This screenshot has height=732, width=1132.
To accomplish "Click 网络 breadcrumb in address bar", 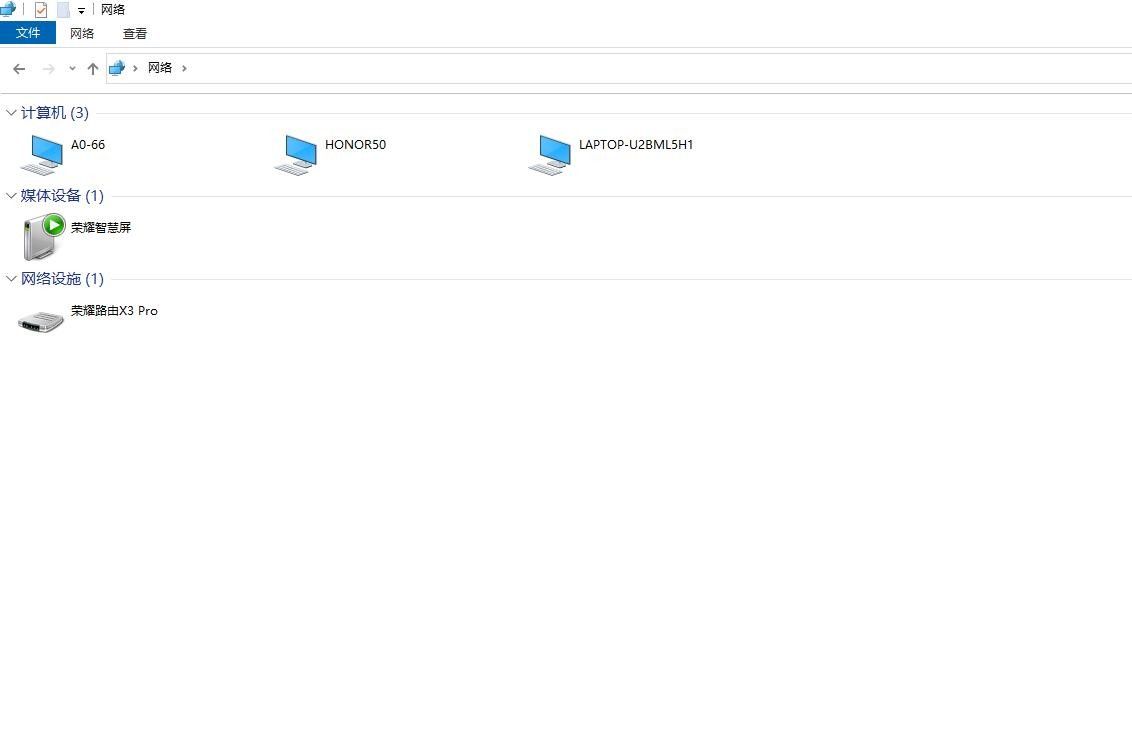I will pos(160,68).
